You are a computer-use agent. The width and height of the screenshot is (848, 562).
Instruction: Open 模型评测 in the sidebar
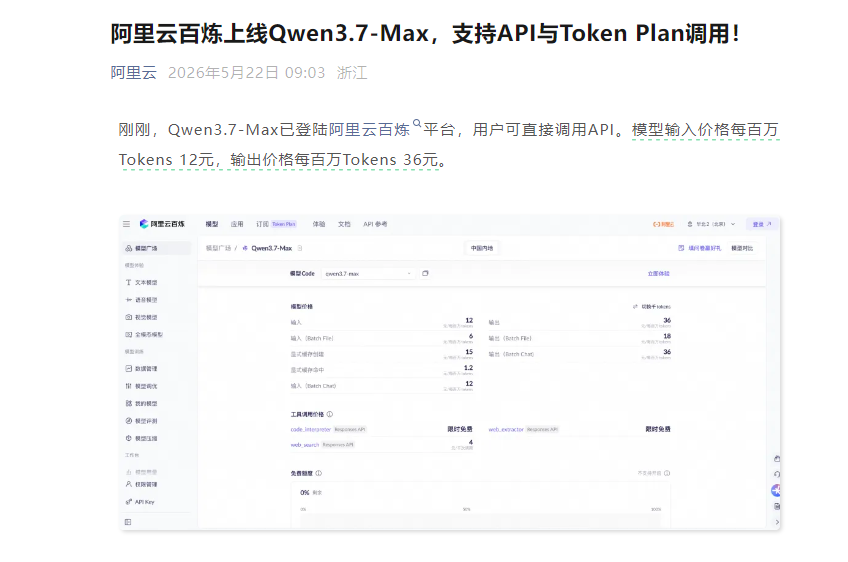pos(142,420)
